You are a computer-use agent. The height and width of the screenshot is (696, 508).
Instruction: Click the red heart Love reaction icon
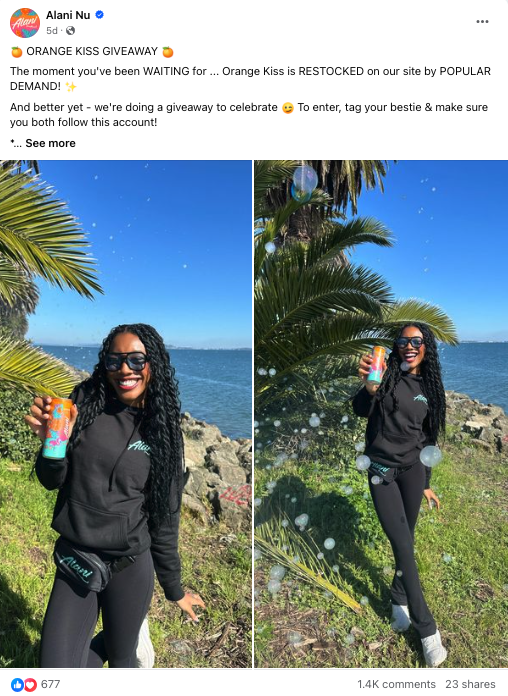(29, 684)
